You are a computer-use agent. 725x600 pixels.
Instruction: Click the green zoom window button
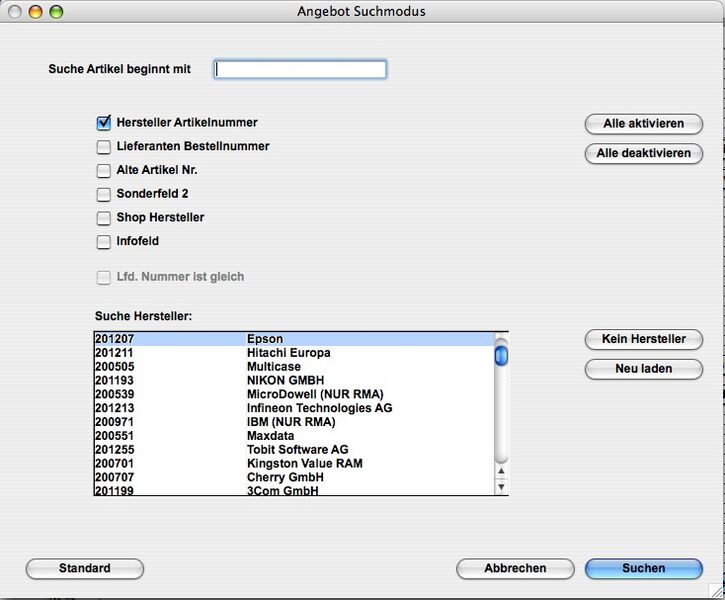[56, 12]
